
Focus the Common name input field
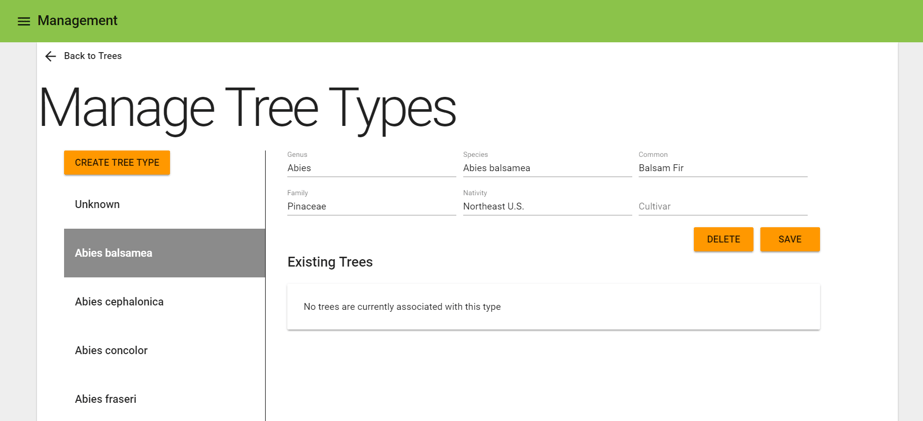723,168
